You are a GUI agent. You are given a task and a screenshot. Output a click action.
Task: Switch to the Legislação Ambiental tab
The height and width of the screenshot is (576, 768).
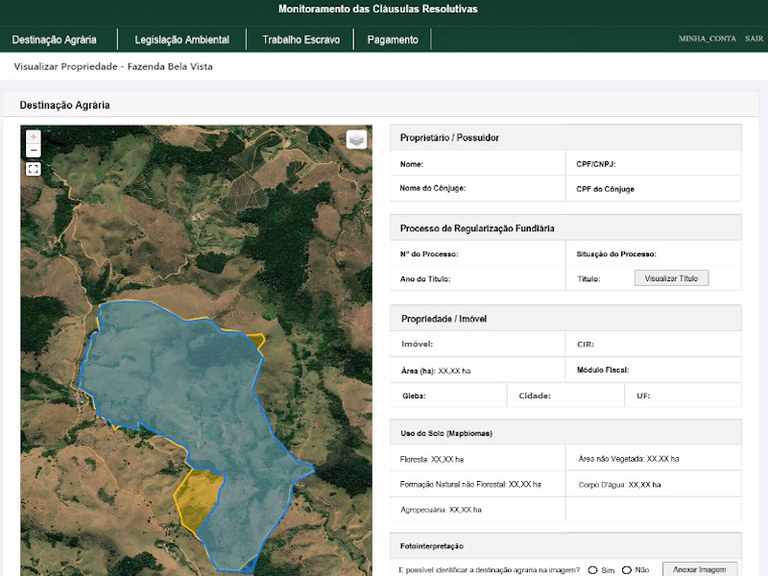tap(182, 40)
